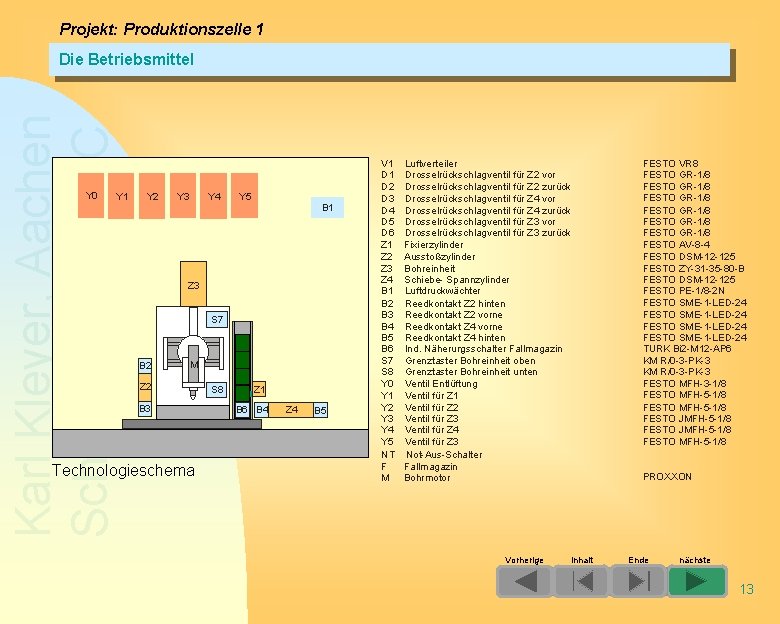Click the 'Bohrmotor' entry
Viewport: 780px width, 624px height.
click(x=427, y=478)
